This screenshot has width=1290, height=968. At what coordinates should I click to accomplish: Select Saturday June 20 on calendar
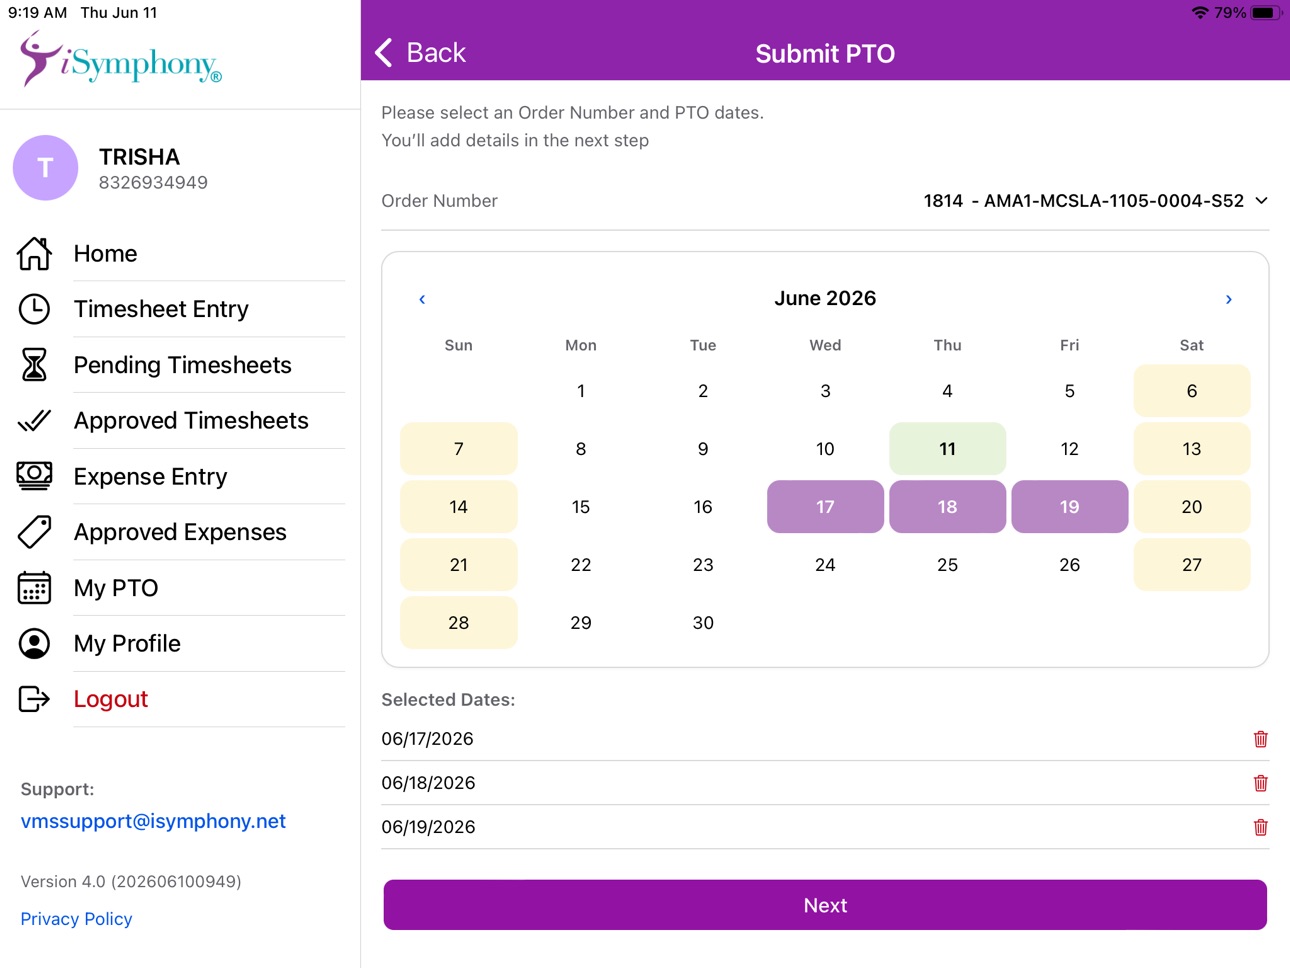pos(1191,507)
